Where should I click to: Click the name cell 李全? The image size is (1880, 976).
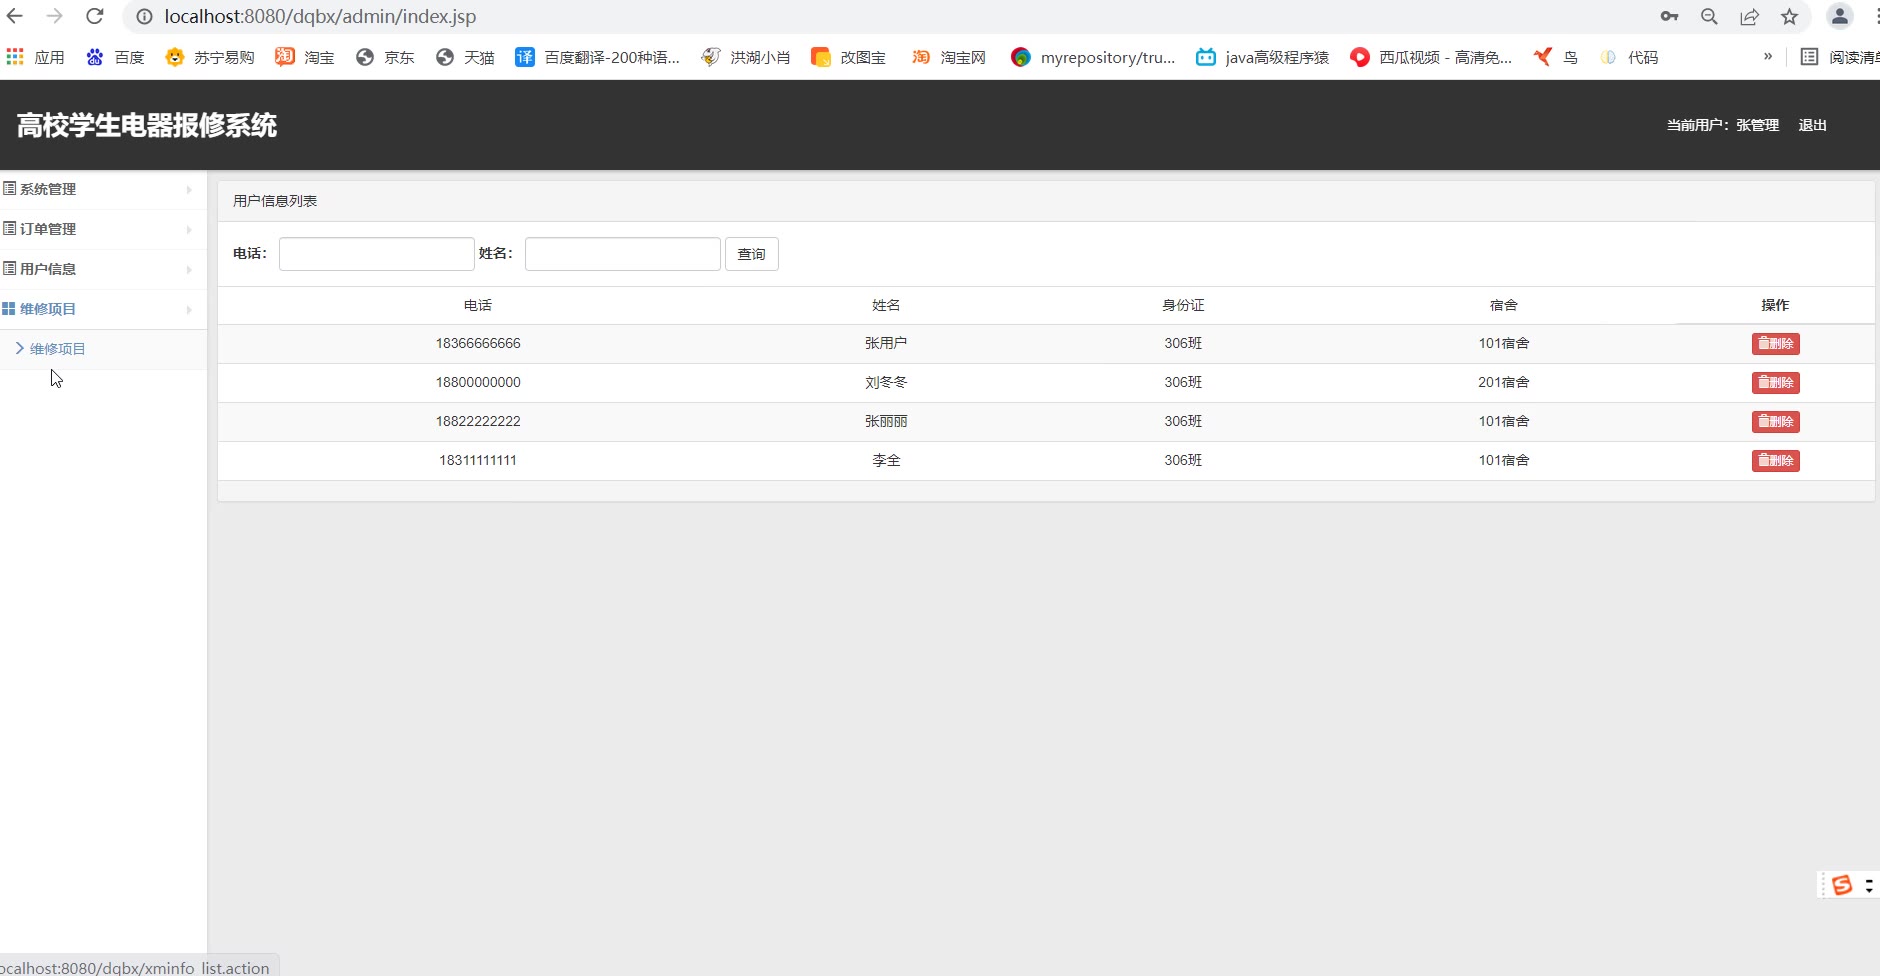[886, 460]
